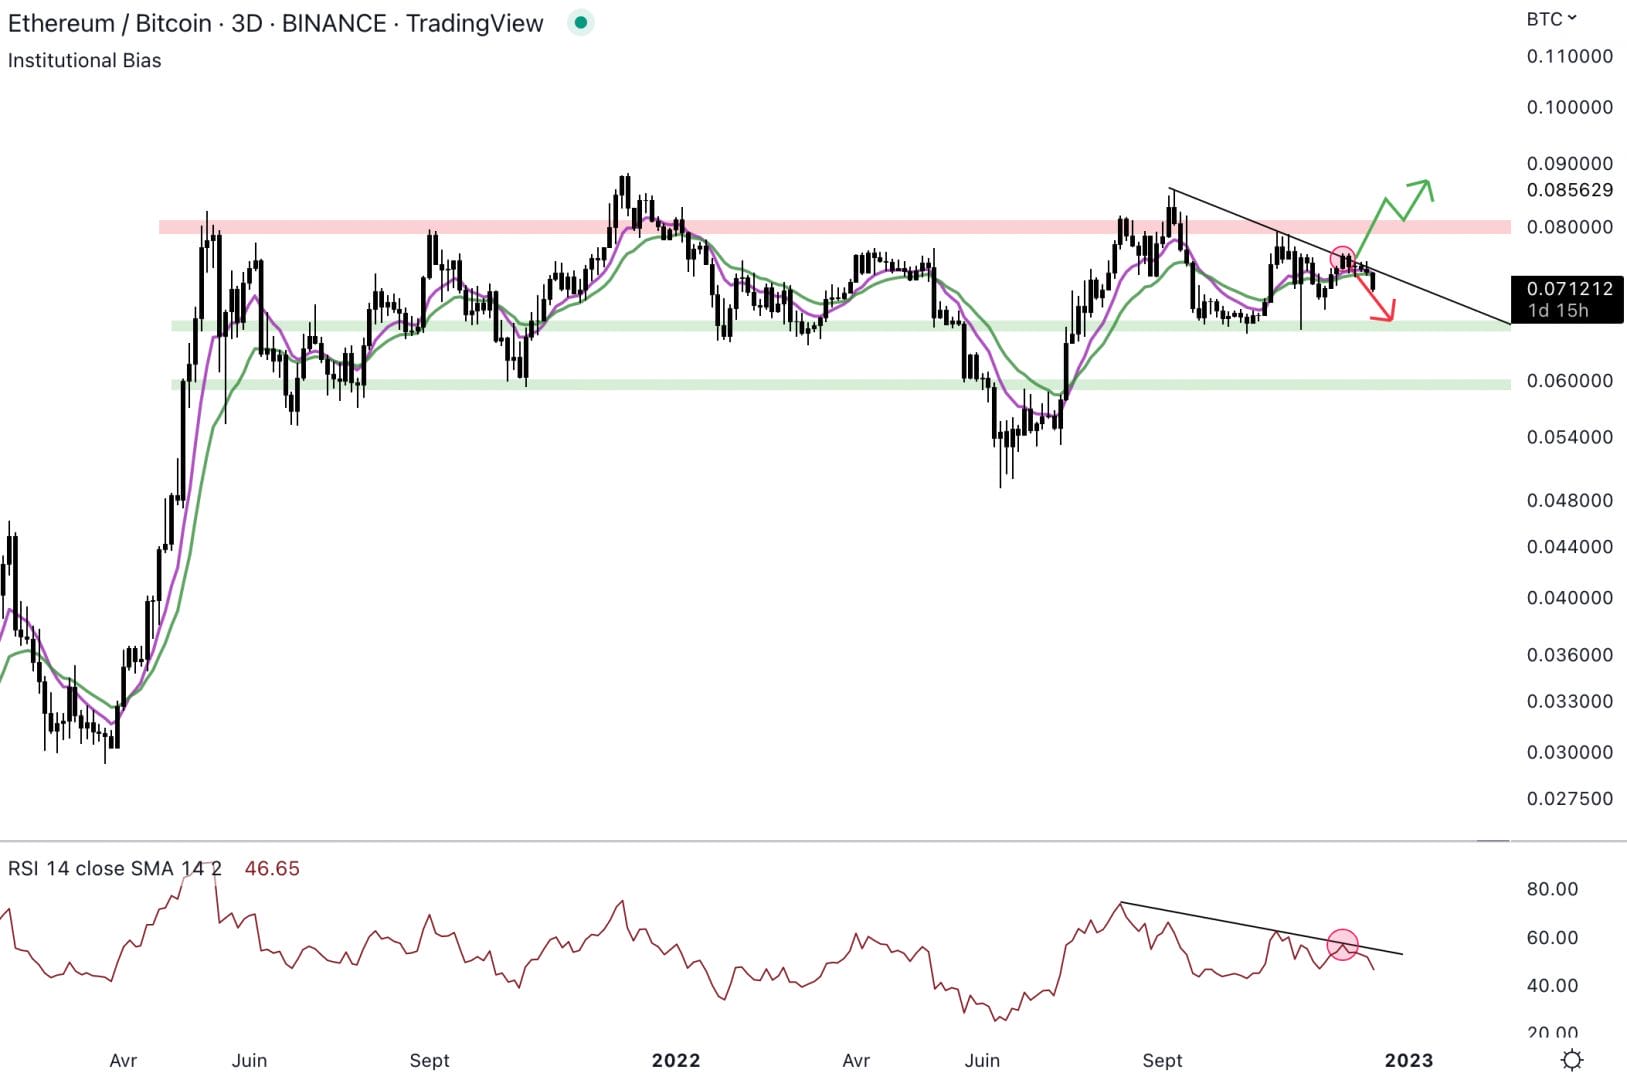The width and height of the screenshot is (1627, 1080).
Task: Open chart settings gear icon
Action: 1572,1060
